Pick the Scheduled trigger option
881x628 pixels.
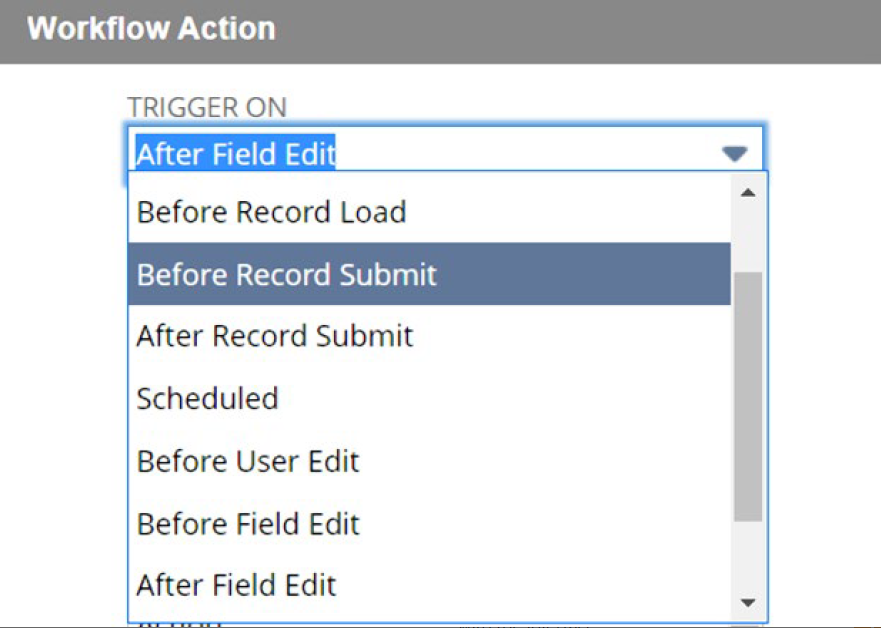[208, 398]
